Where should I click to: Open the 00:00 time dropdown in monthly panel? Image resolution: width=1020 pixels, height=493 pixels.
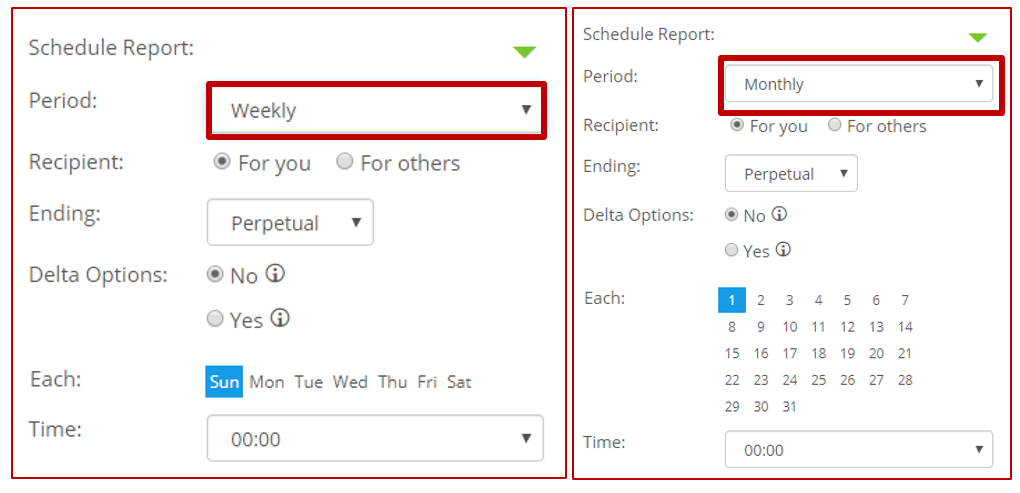pos(859,449)
